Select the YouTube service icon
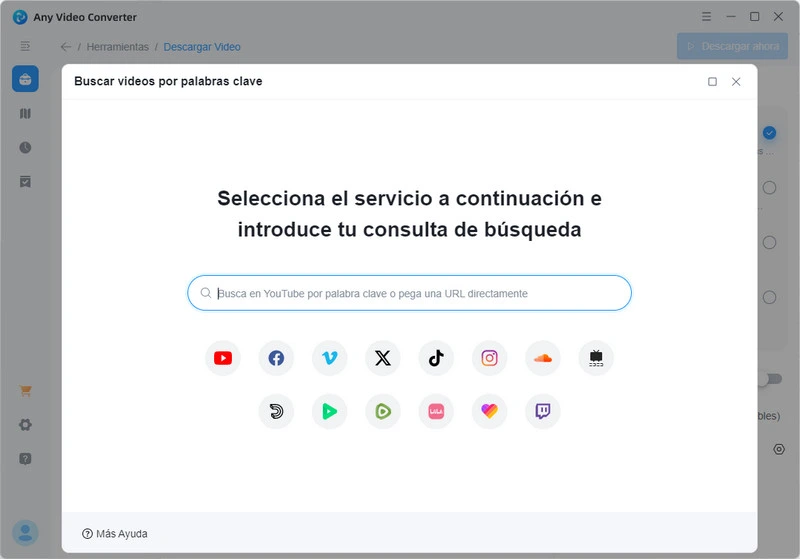 click(223, 358)
